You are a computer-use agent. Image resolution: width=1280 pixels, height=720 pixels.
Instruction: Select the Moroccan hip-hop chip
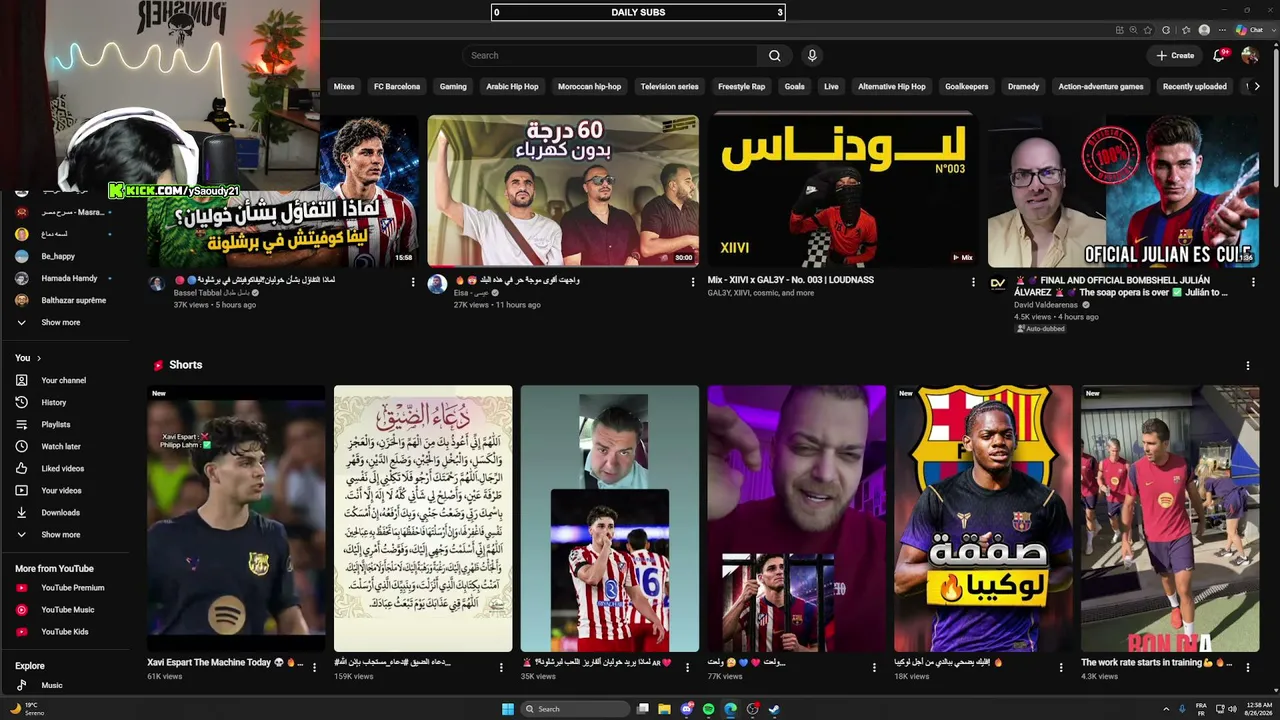pos(589,87)
